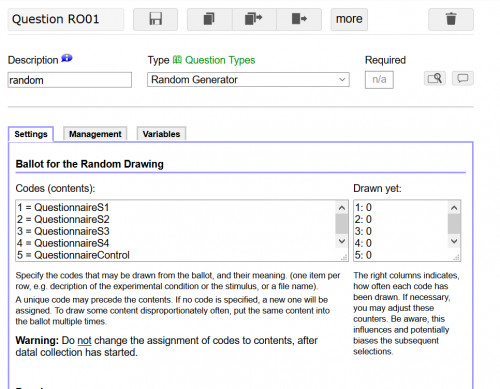This screenshot has width=500, height=389.
Task: Click the Drawn yet list scroll-down arrow
Action: [454, 241]
